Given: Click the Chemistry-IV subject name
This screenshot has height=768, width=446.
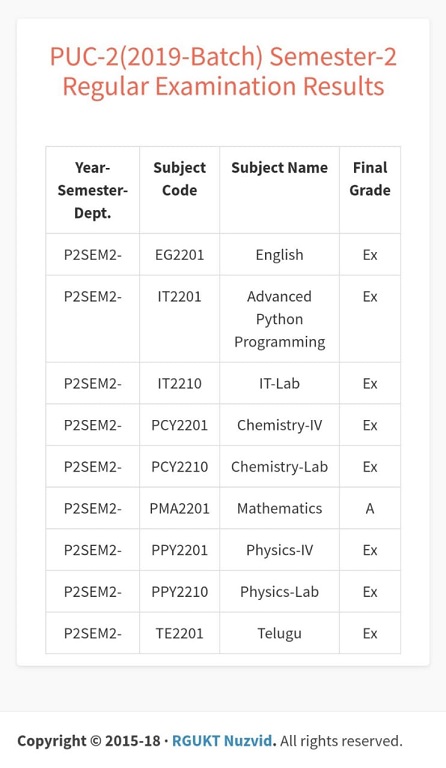Looking at the screenshot, I should coord(280,425).
